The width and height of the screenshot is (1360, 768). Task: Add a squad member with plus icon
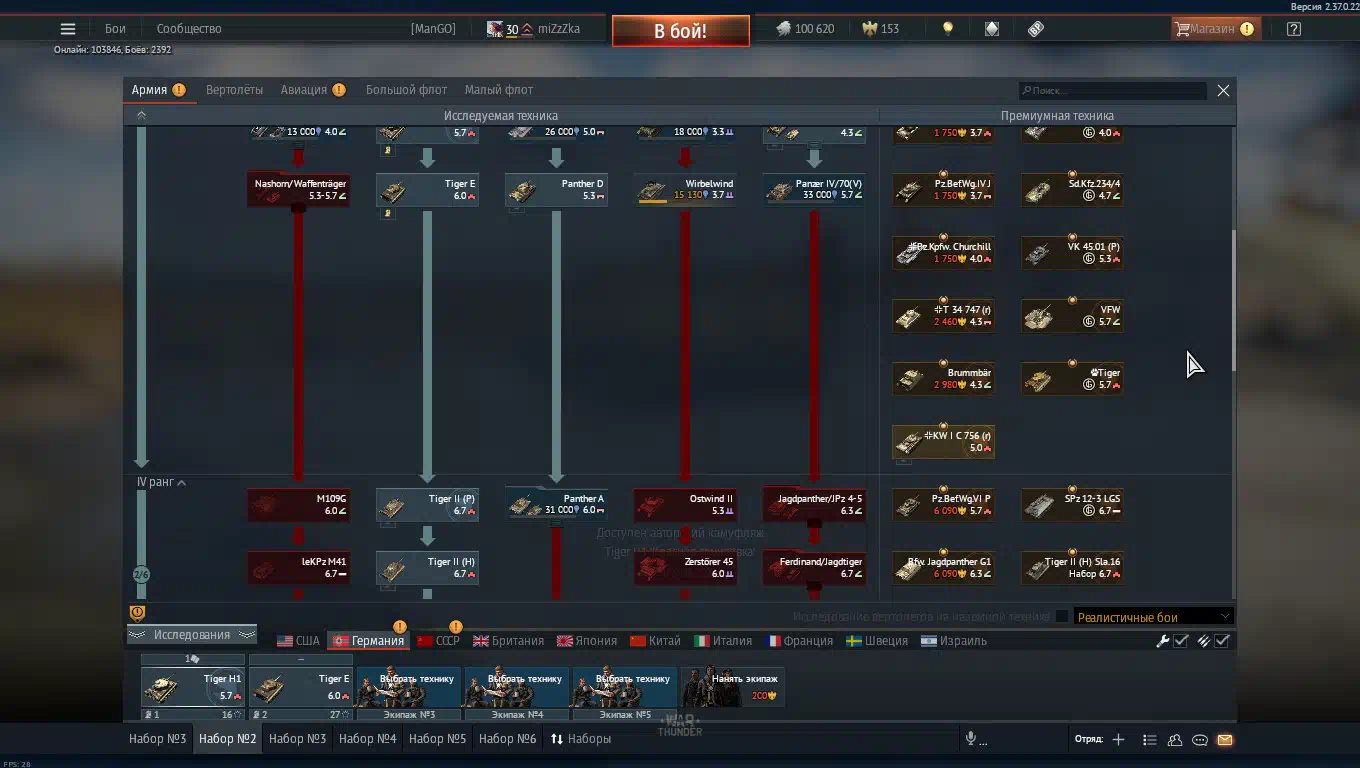(x=1118, y=740)
